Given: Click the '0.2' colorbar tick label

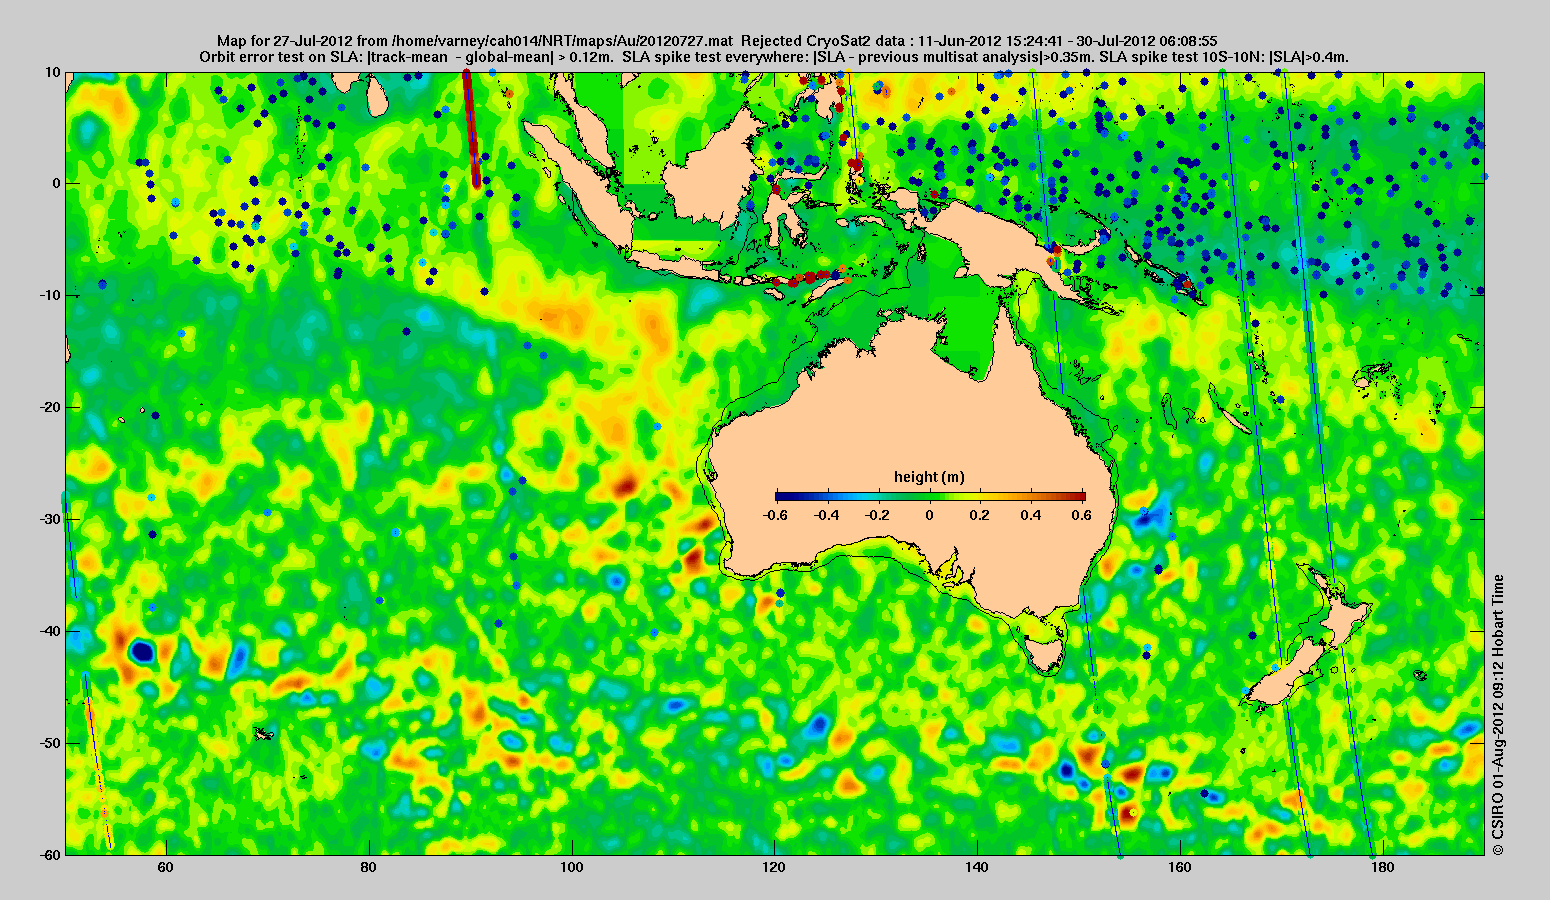Looking at the screenshot, I should [981, 515].
